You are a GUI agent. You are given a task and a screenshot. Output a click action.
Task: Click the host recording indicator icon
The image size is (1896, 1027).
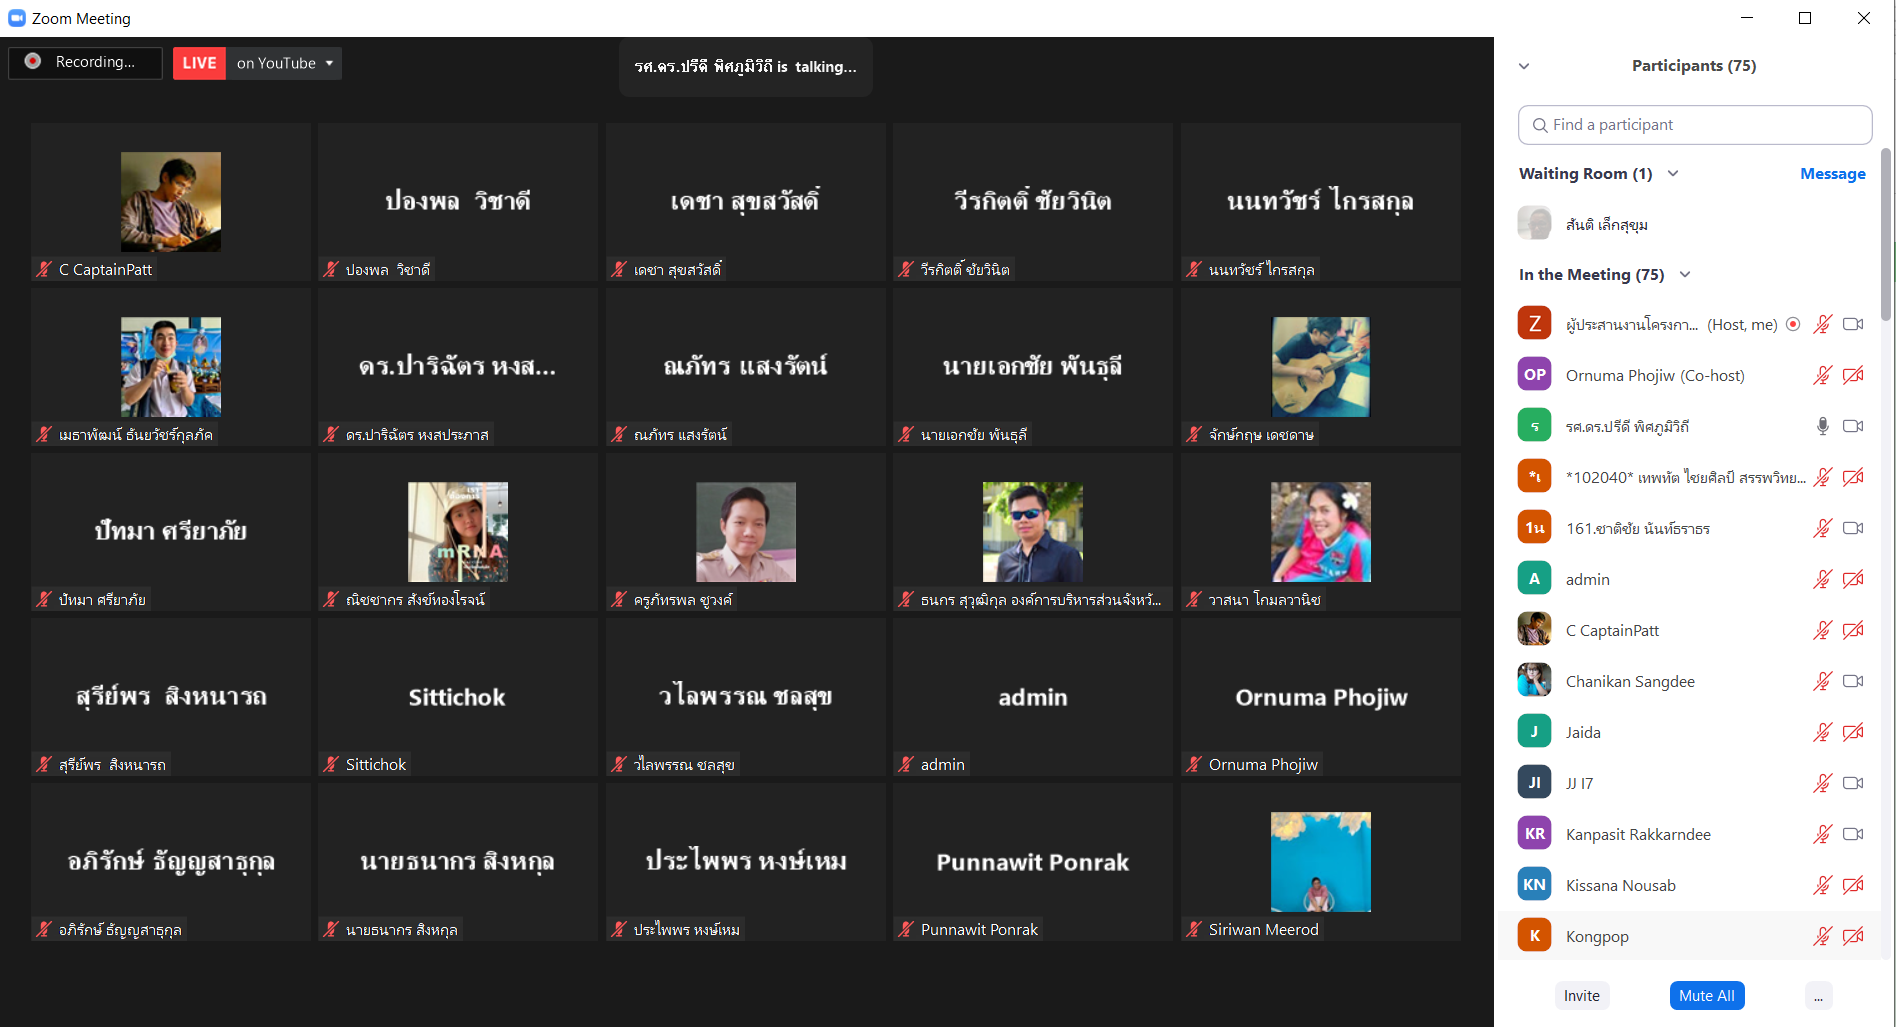click(1793, 324)
